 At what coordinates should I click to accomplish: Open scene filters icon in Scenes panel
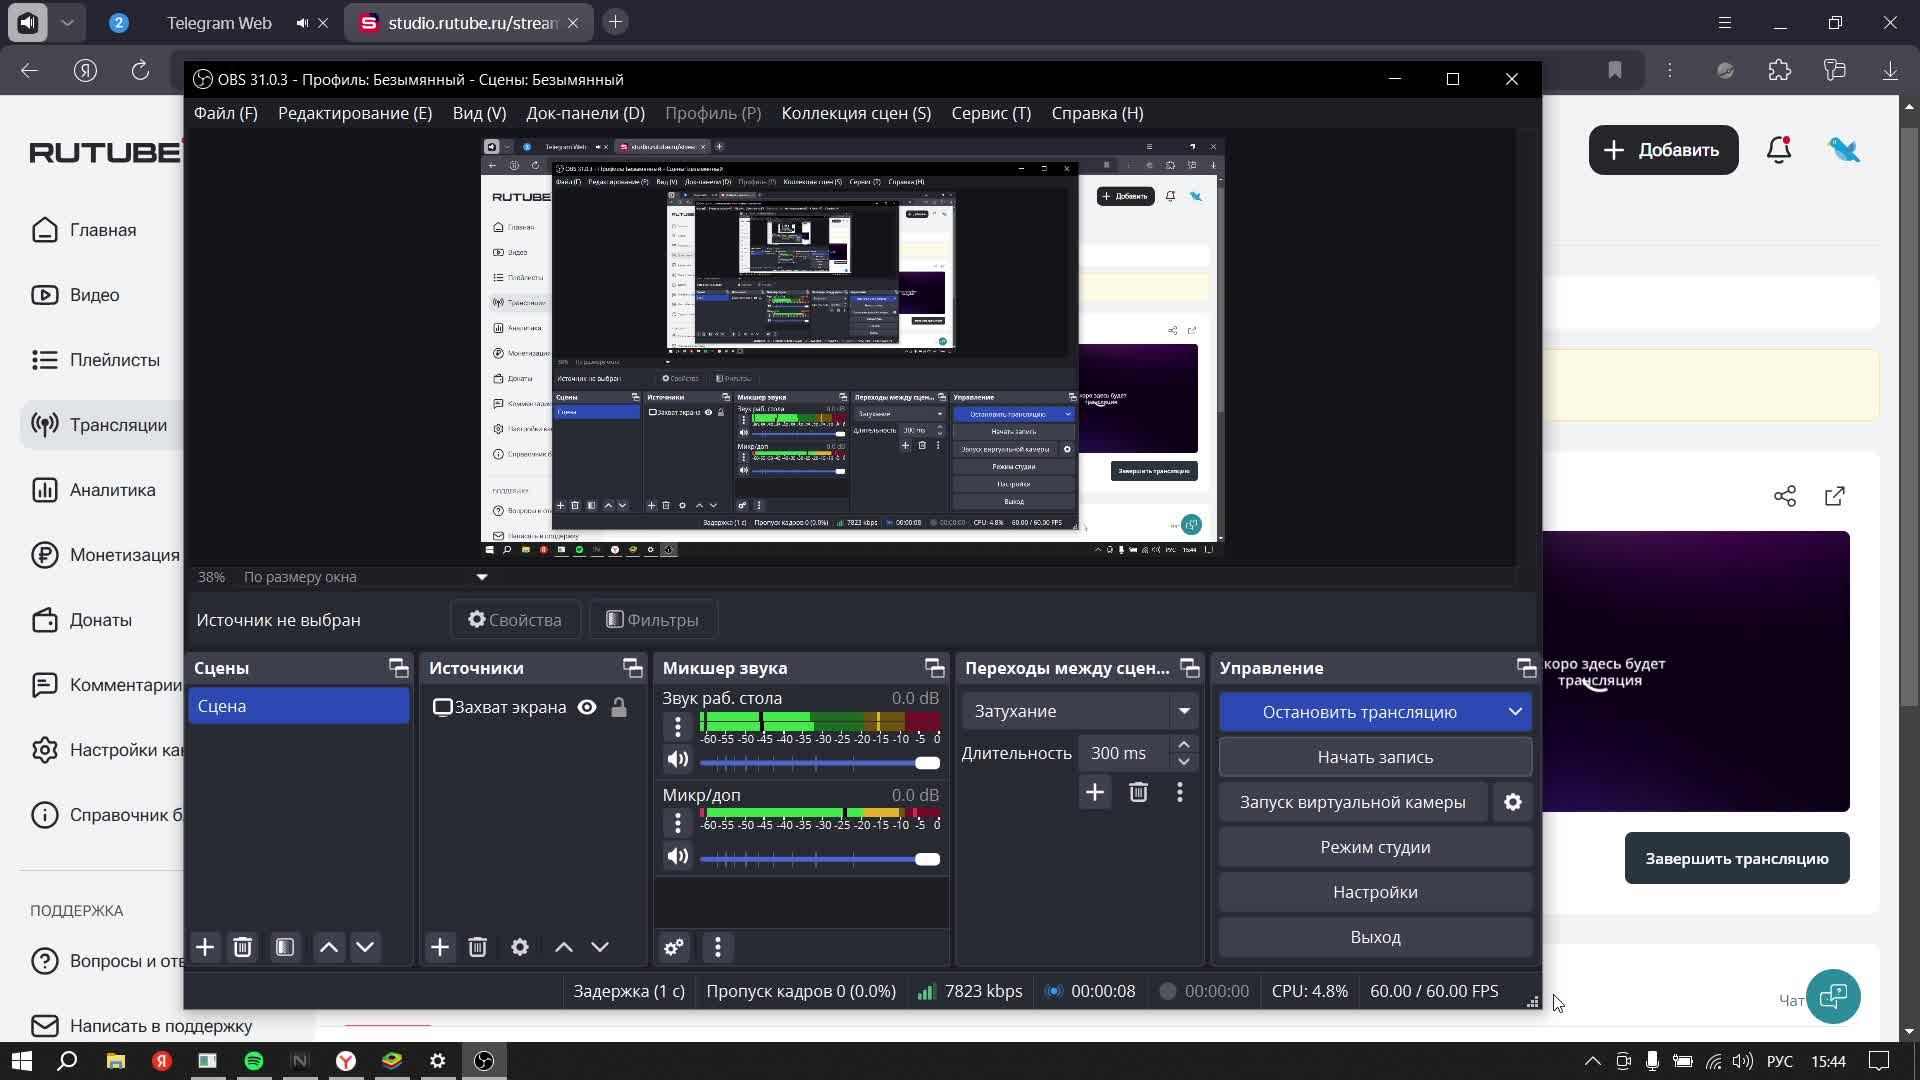(285, 947)
